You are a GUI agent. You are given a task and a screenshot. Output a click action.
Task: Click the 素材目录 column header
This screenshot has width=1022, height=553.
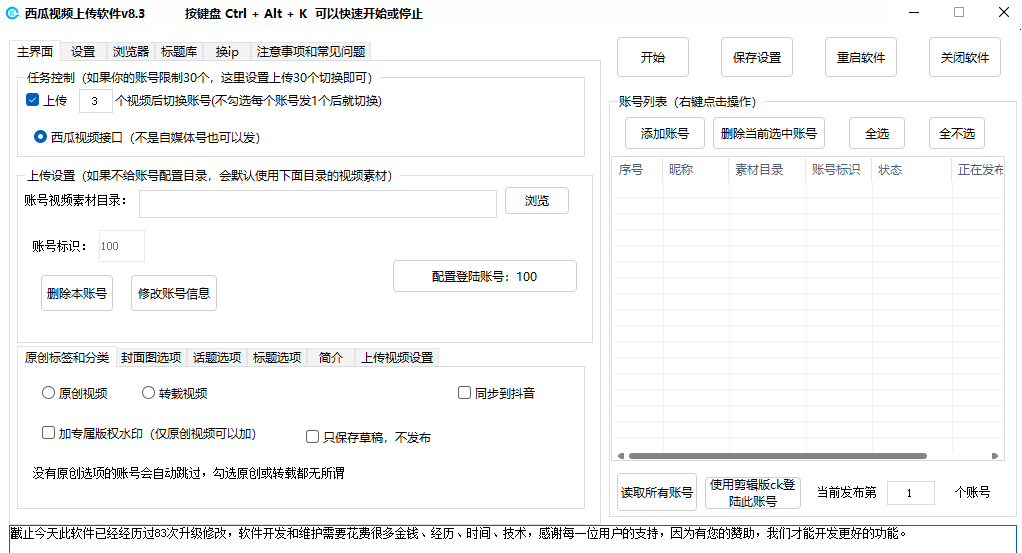(767, 170)
